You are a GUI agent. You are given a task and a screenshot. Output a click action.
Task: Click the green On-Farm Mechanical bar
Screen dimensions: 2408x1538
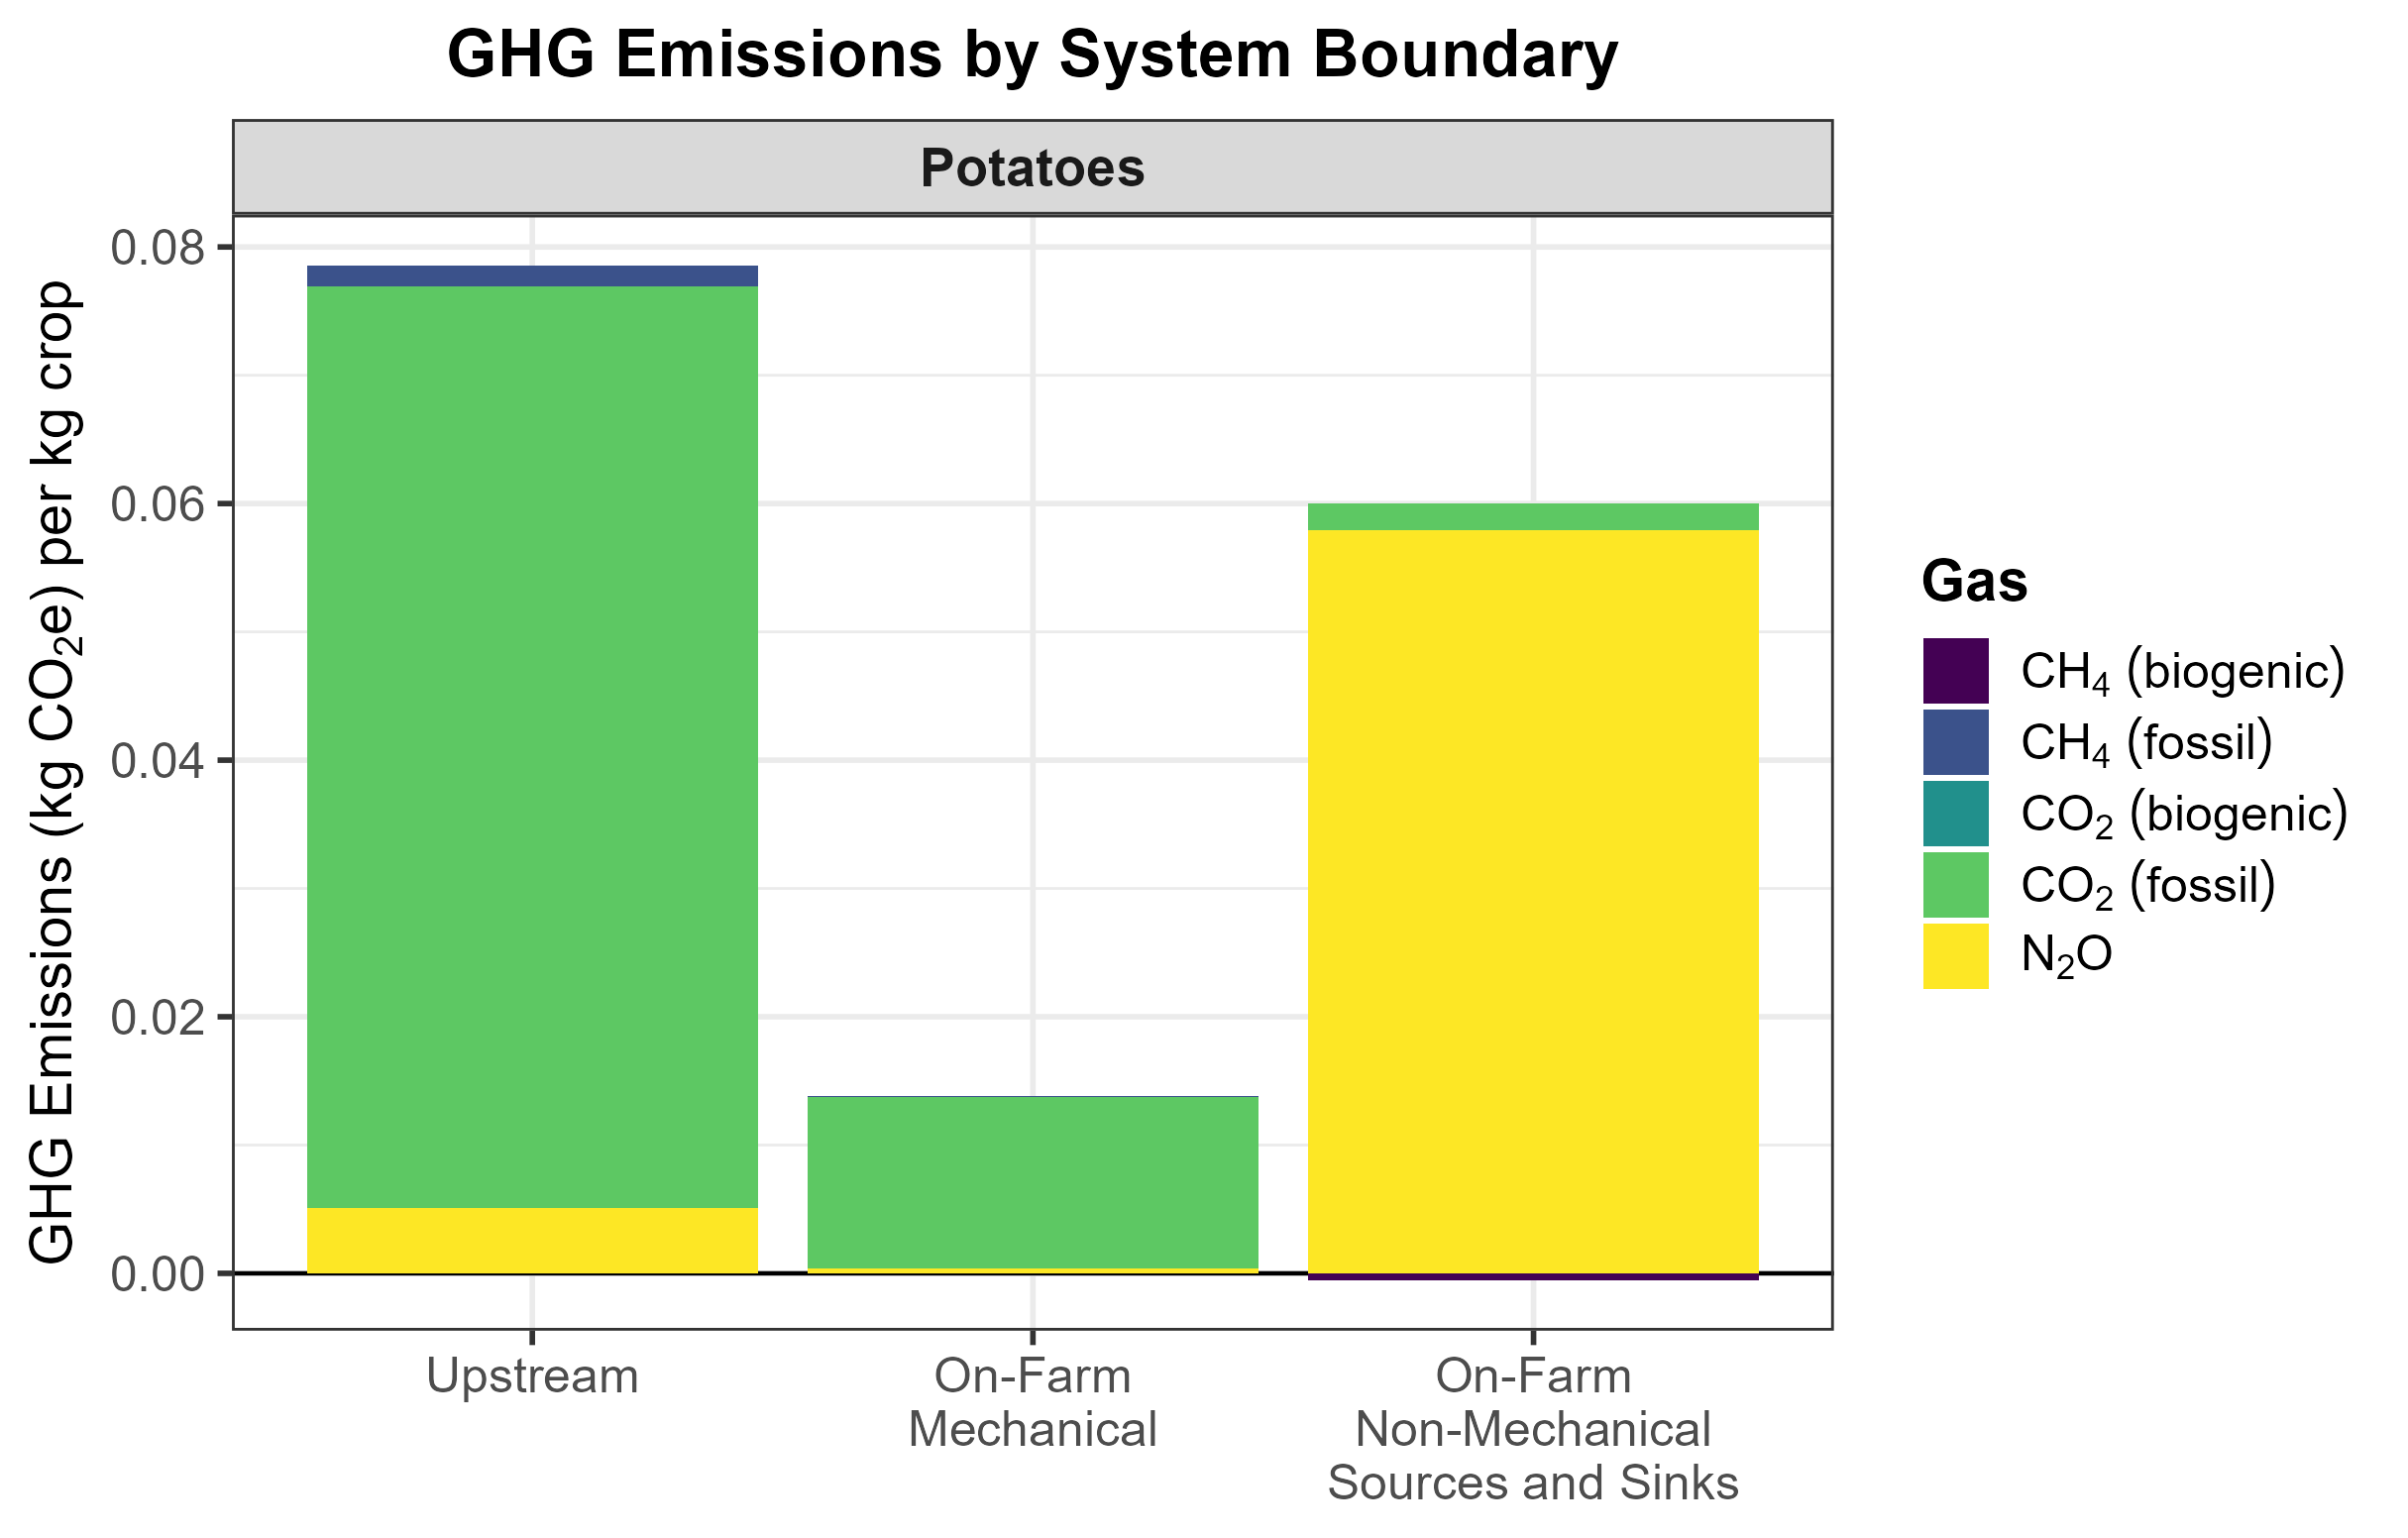(1032, 1183)
